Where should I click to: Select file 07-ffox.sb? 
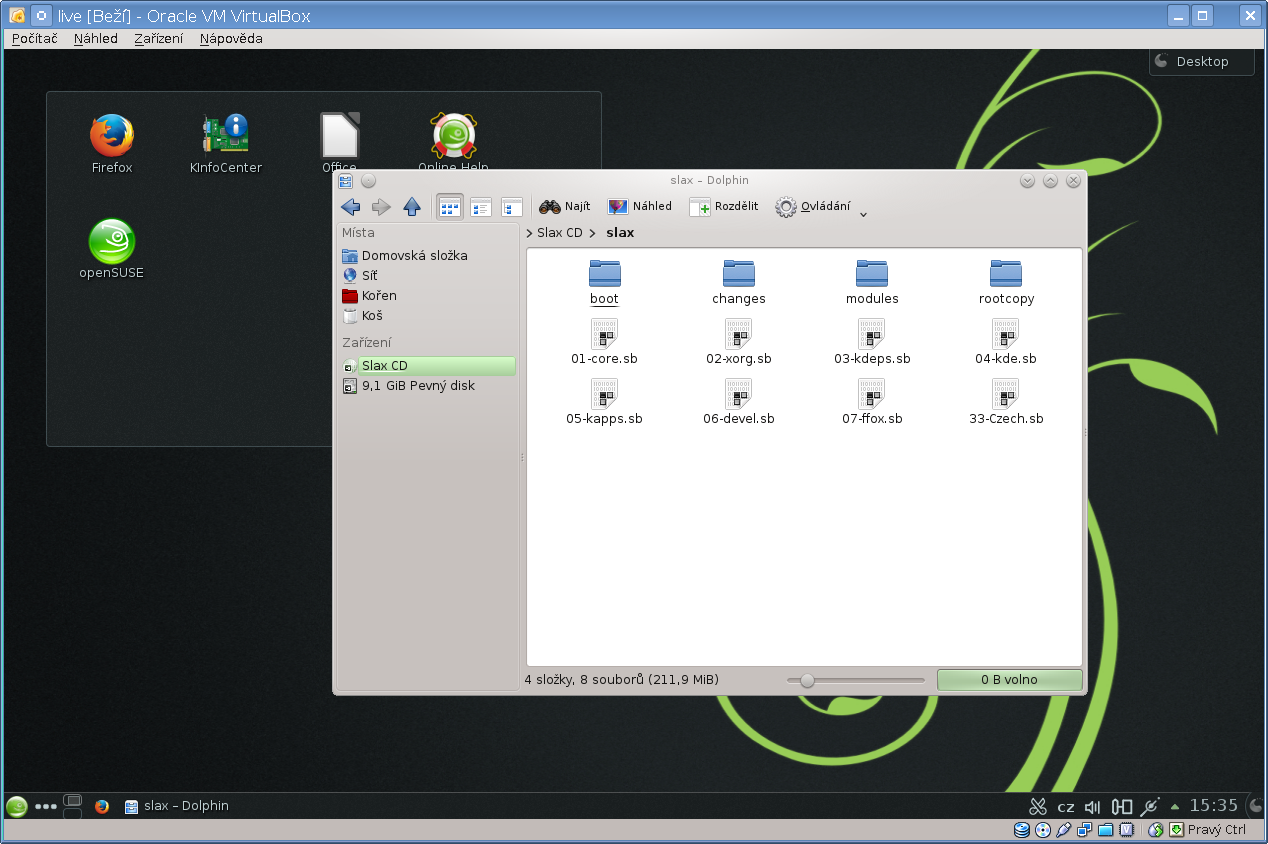872,403
